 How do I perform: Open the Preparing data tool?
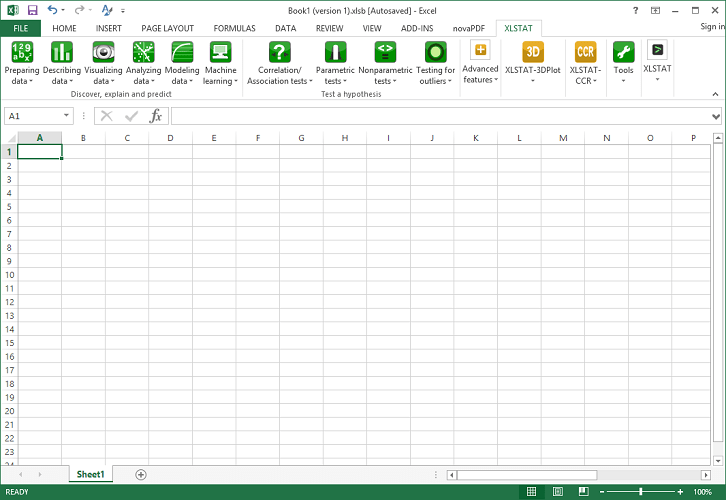click(x=22, y=62)
